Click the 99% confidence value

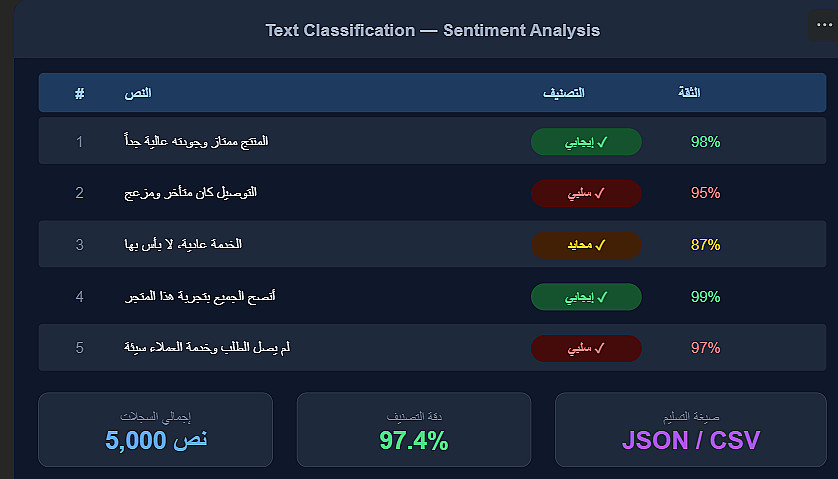pyautogui.click(x=705, y=297)
